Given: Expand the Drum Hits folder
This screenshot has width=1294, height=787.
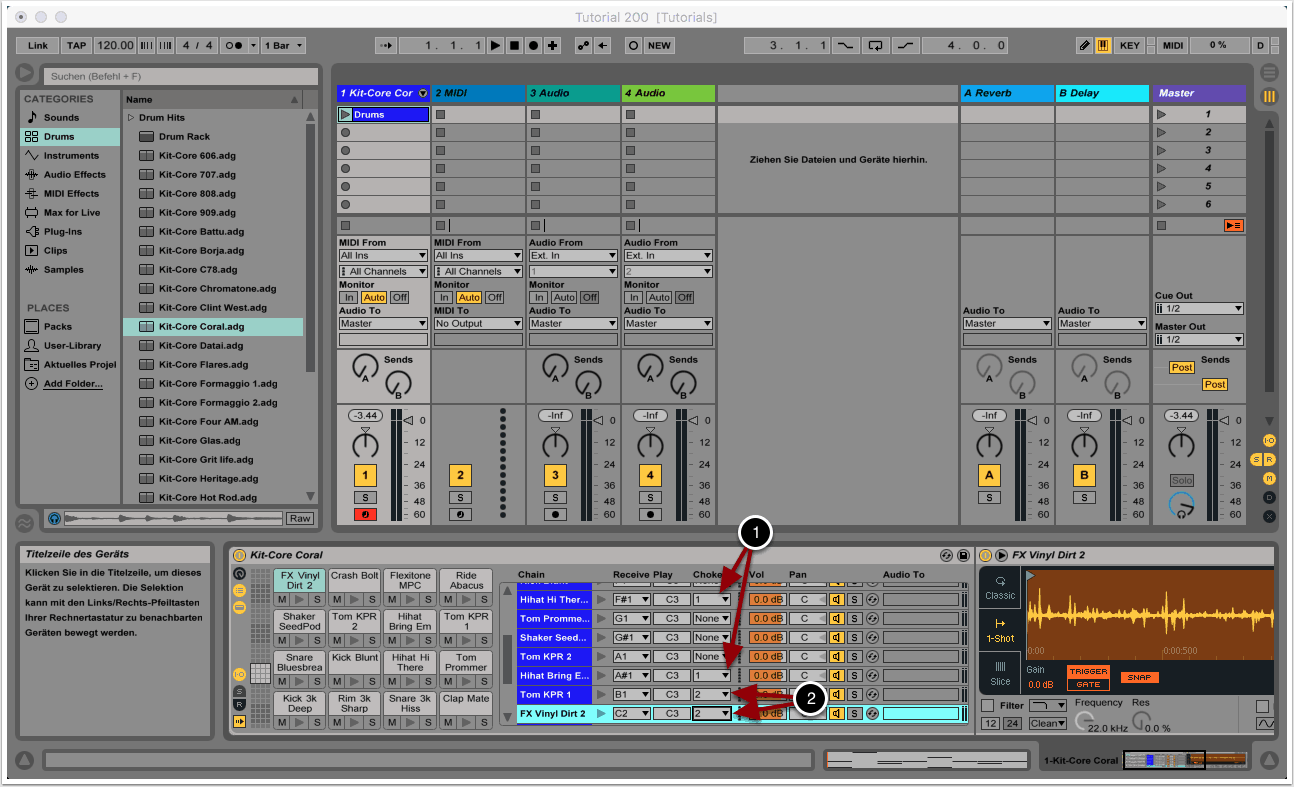Looking at the screenshot, I should pyautogui.click(x=130, y=118).
